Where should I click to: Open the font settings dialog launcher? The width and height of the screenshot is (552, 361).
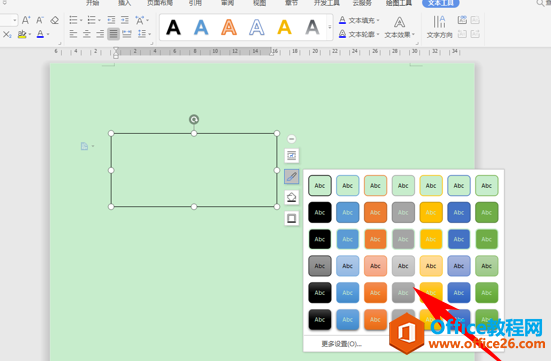[59, 43]
